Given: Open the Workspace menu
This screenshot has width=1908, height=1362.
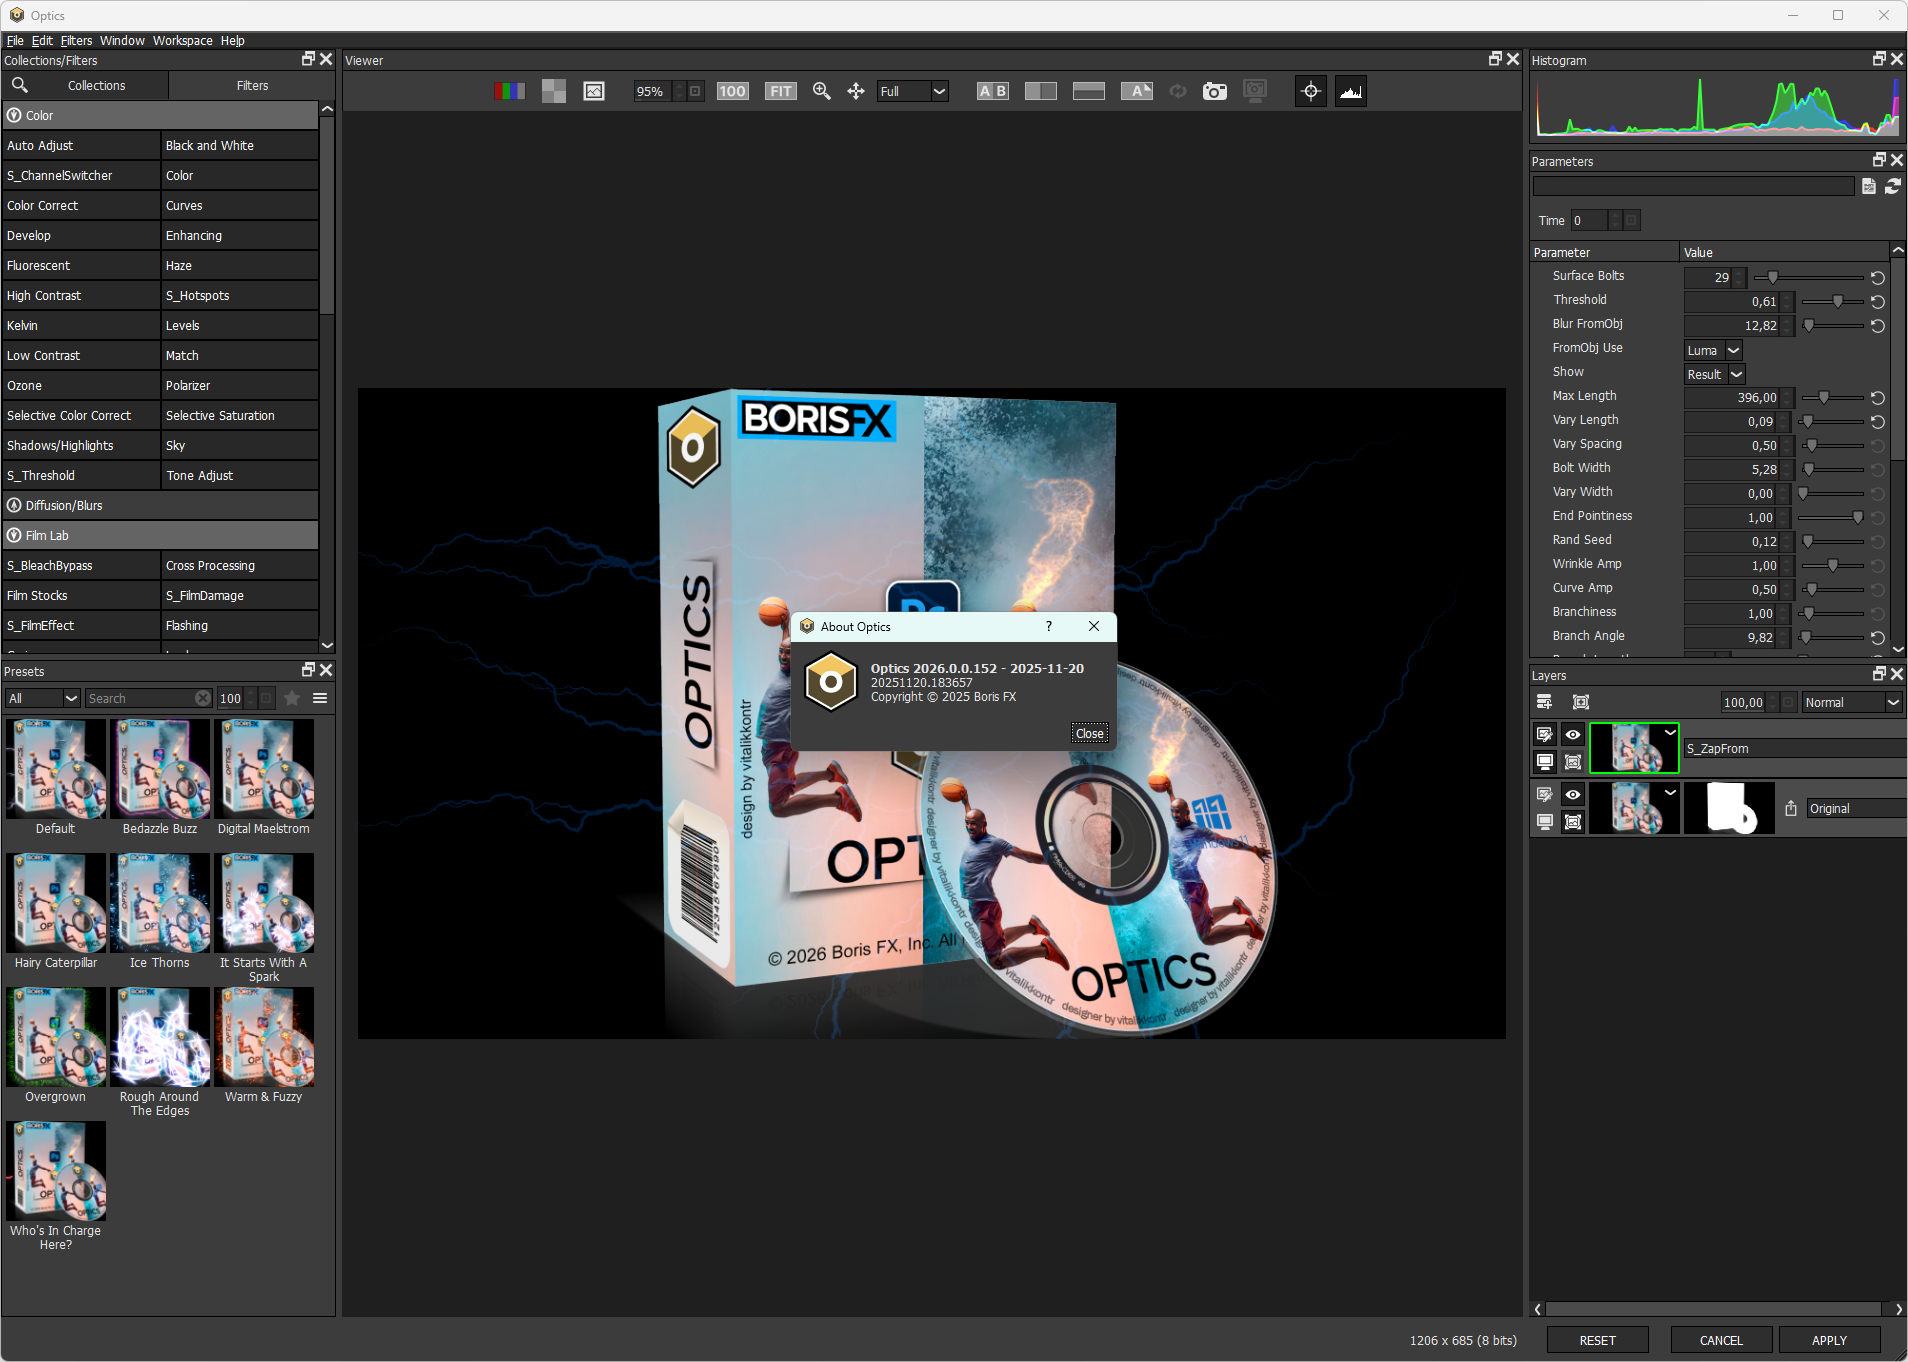Looking at the screenshot, I should (x=183, y=41).
